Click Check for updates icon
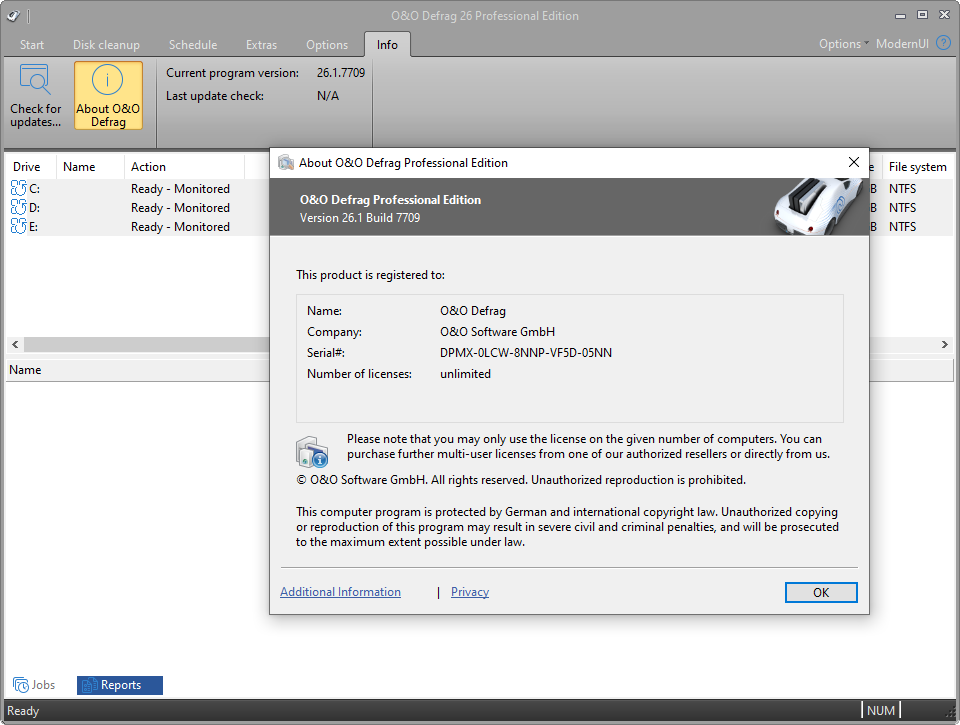Viewport: 960px width, 725px height. point(34,80)
